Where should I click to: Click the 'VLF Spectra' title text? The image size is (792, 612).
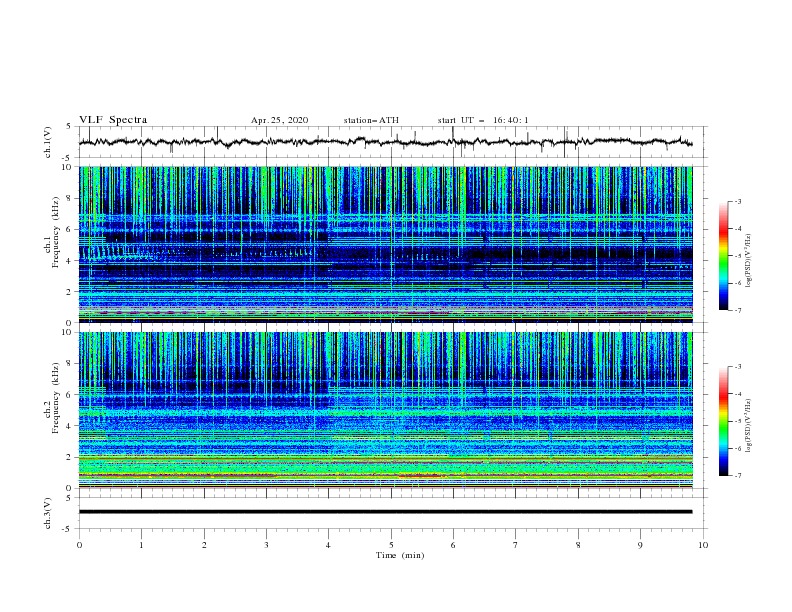coord(113,120)
